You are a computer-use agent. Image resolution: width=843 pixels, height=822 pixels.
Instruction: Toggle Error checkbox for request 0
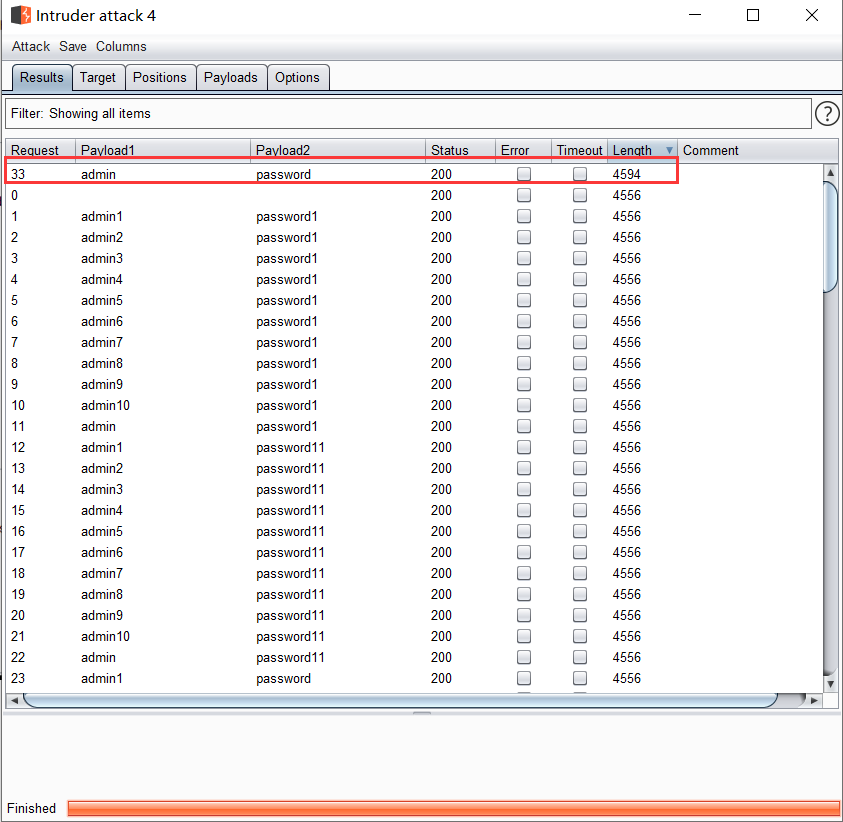524,195
